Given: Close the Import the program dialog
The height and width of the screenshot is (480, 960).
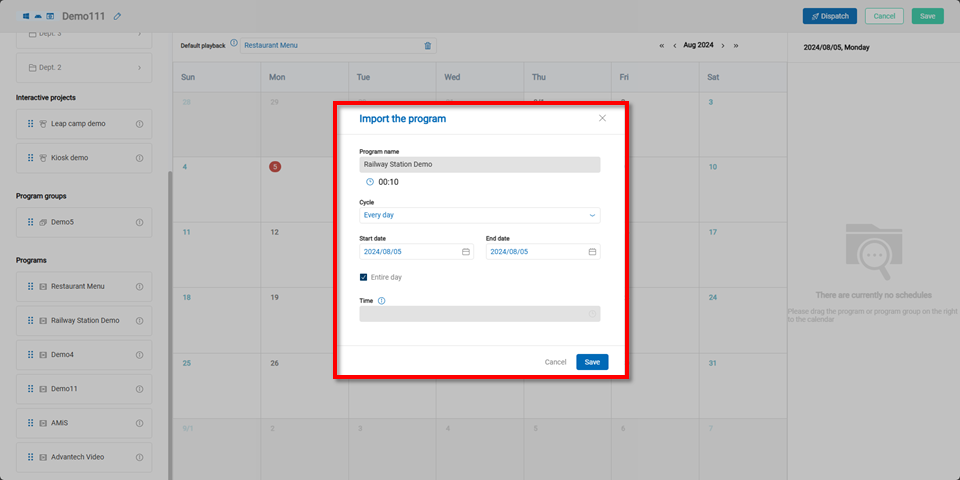Looking at the screenshot, I should pyautogui.click(x=602, y=118).
